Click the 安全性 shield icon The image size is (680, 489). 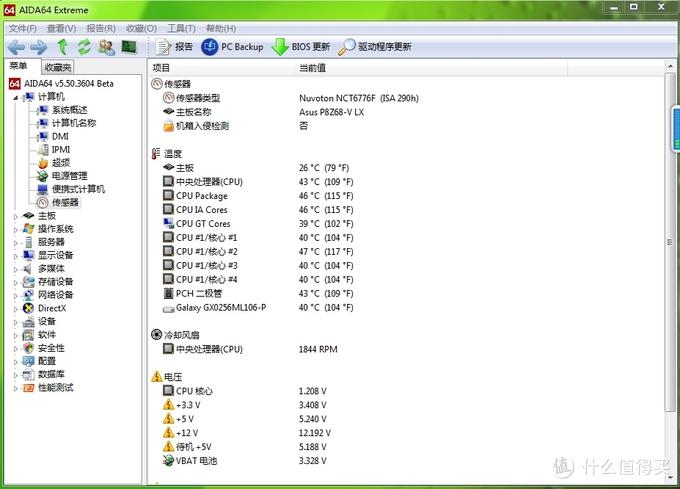point(28,348)
